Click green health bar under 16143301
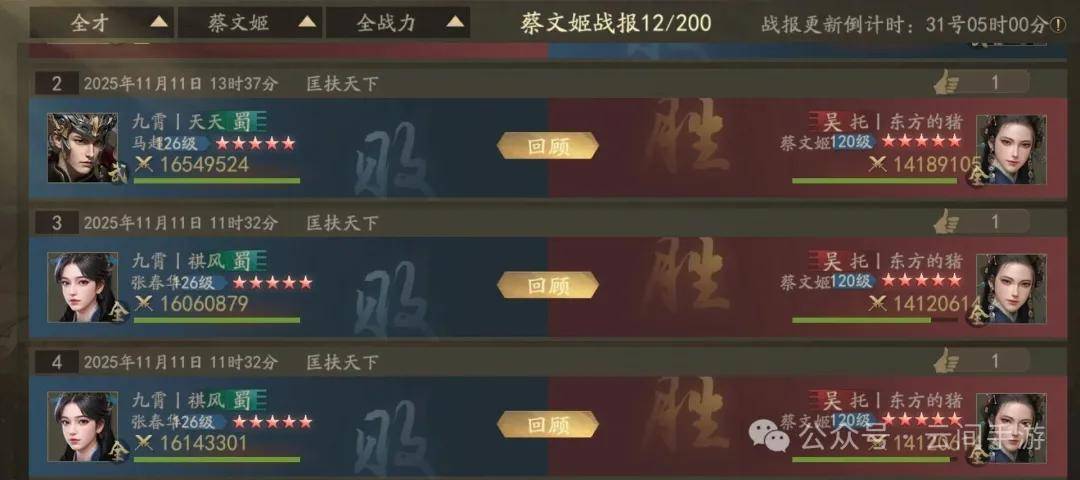Screen dimensions: 1080x480 (x=217, y=459)
